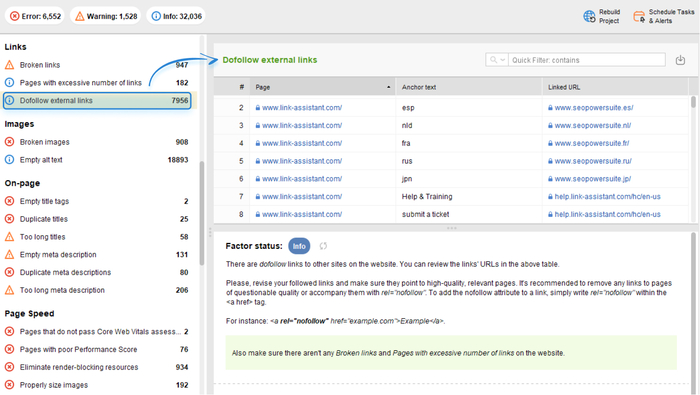Click lock icon of help.link-assistant.com in row 7

(x=550, y=196)
